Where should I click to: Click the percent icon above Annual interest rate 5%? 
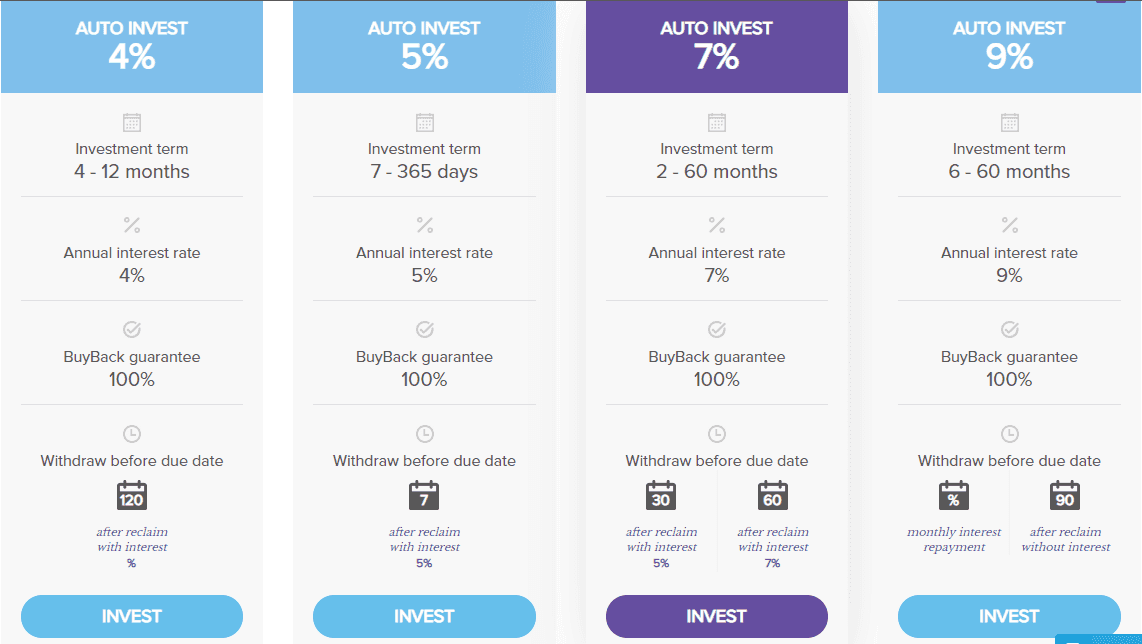(x=425, y=225)
